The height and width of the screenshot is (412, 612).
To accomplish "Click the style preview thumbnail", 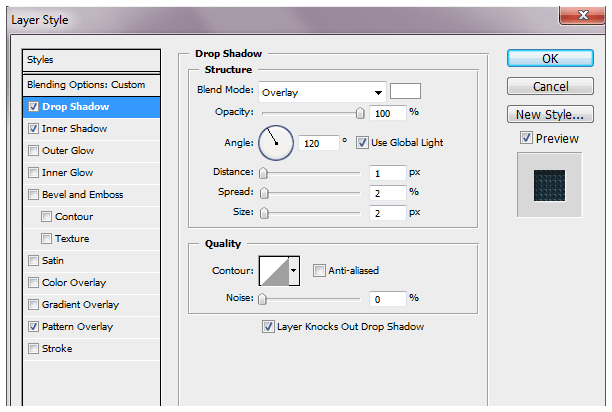I will (549, 184).
